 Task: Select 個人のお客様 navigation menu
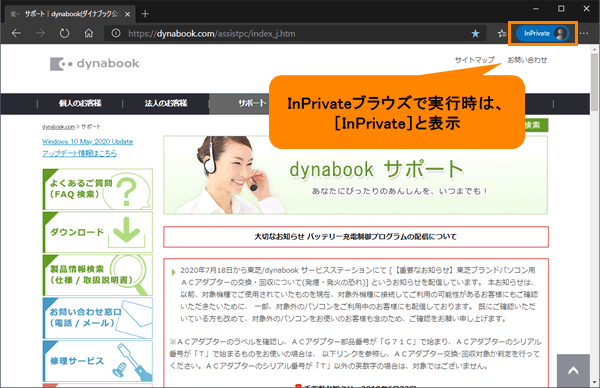[x=80, y=103]
